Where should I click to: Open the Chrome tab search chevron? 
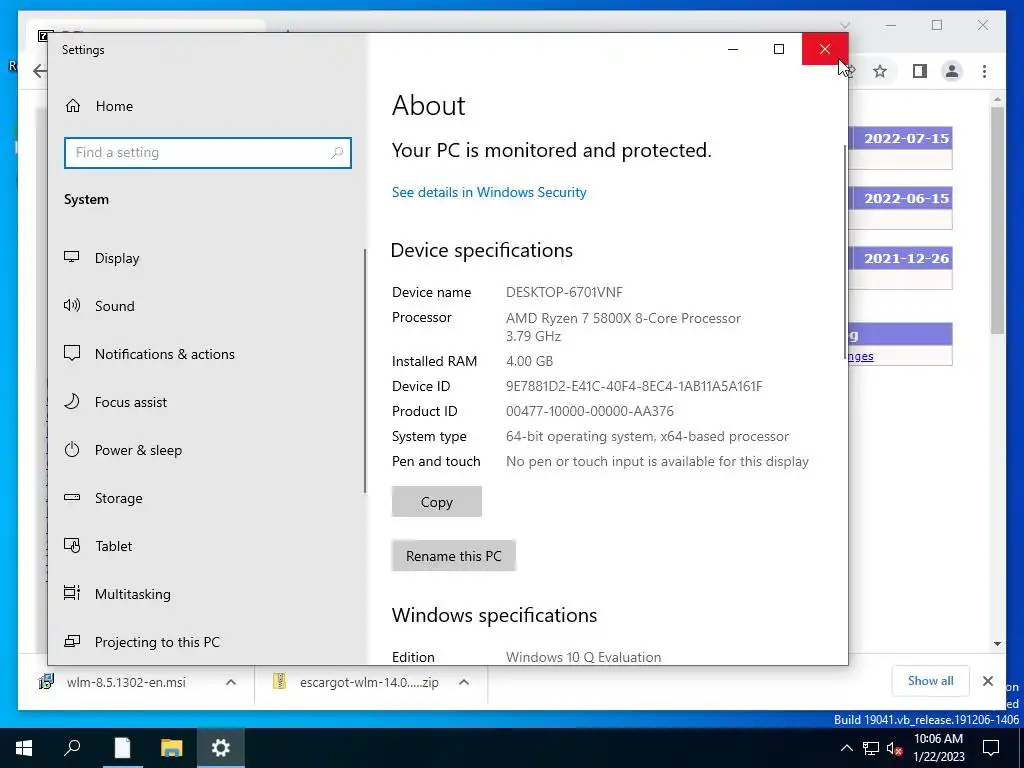pos(844,25)
